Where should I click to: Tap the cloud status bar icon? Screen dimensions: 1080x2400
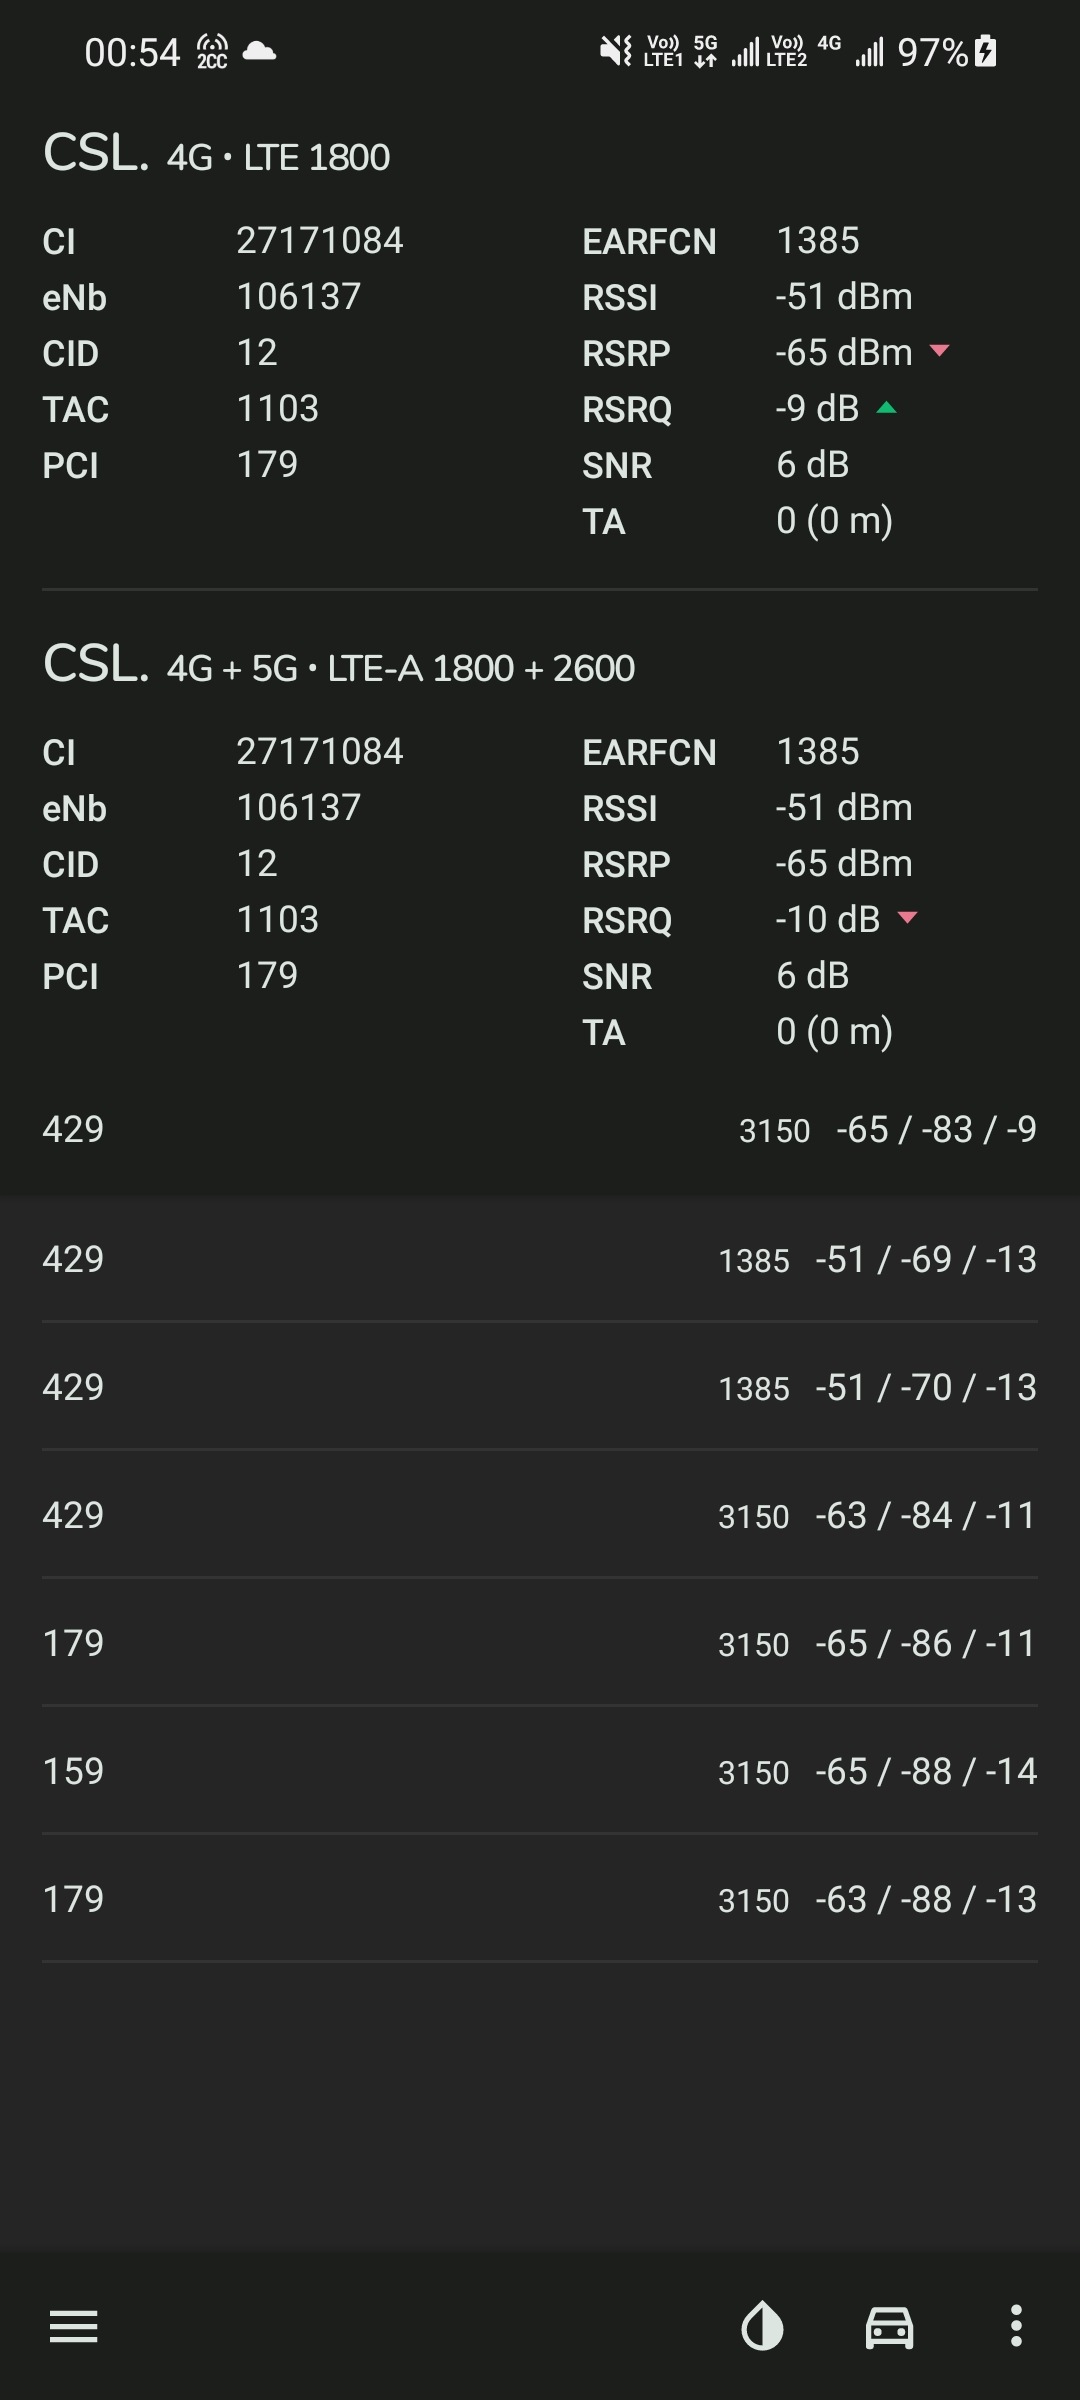[259, 51]
